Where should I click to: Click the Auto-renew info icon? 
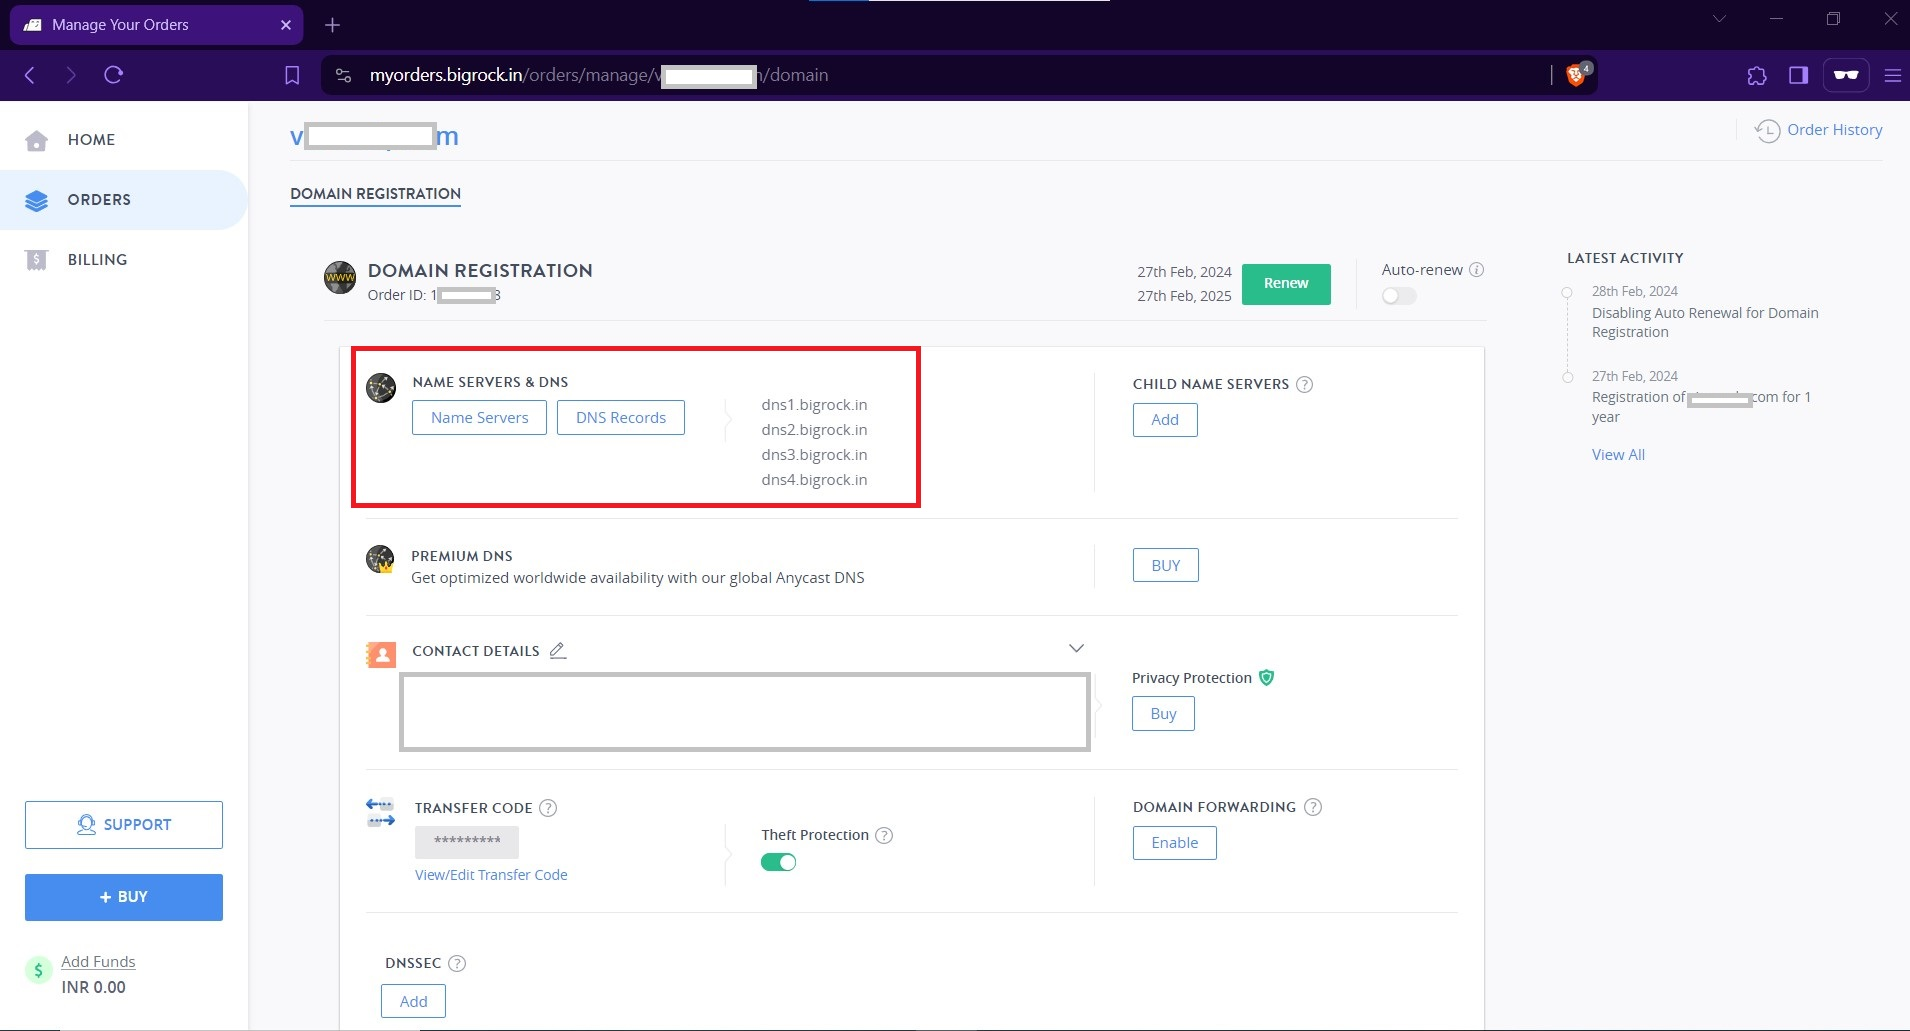point(1477,270)
